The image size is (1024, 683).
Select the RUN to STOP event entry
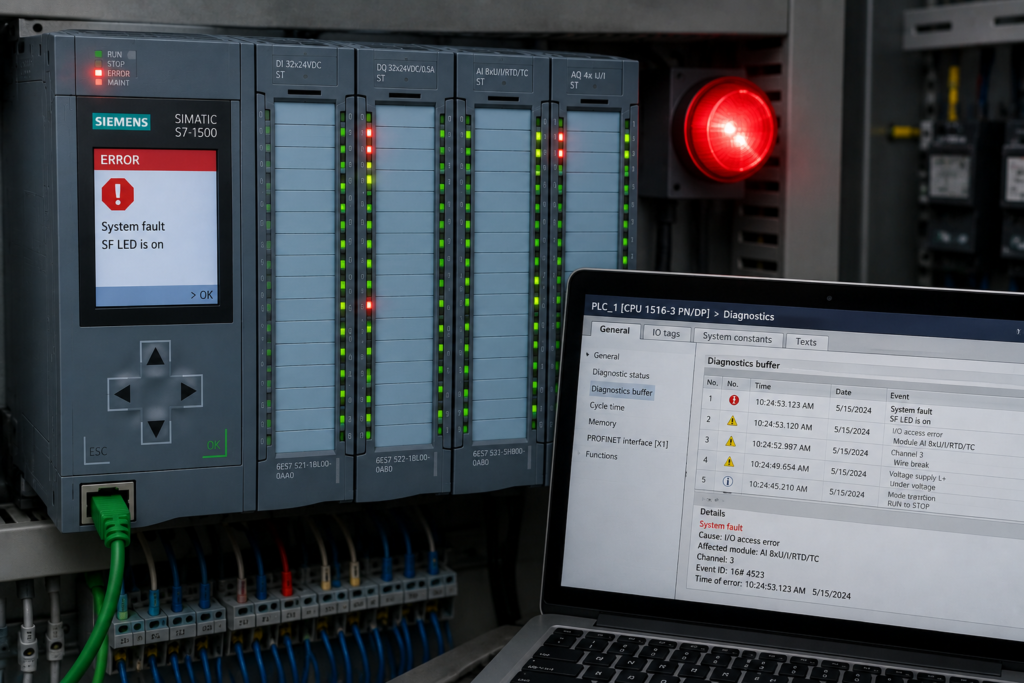[908, 505]
